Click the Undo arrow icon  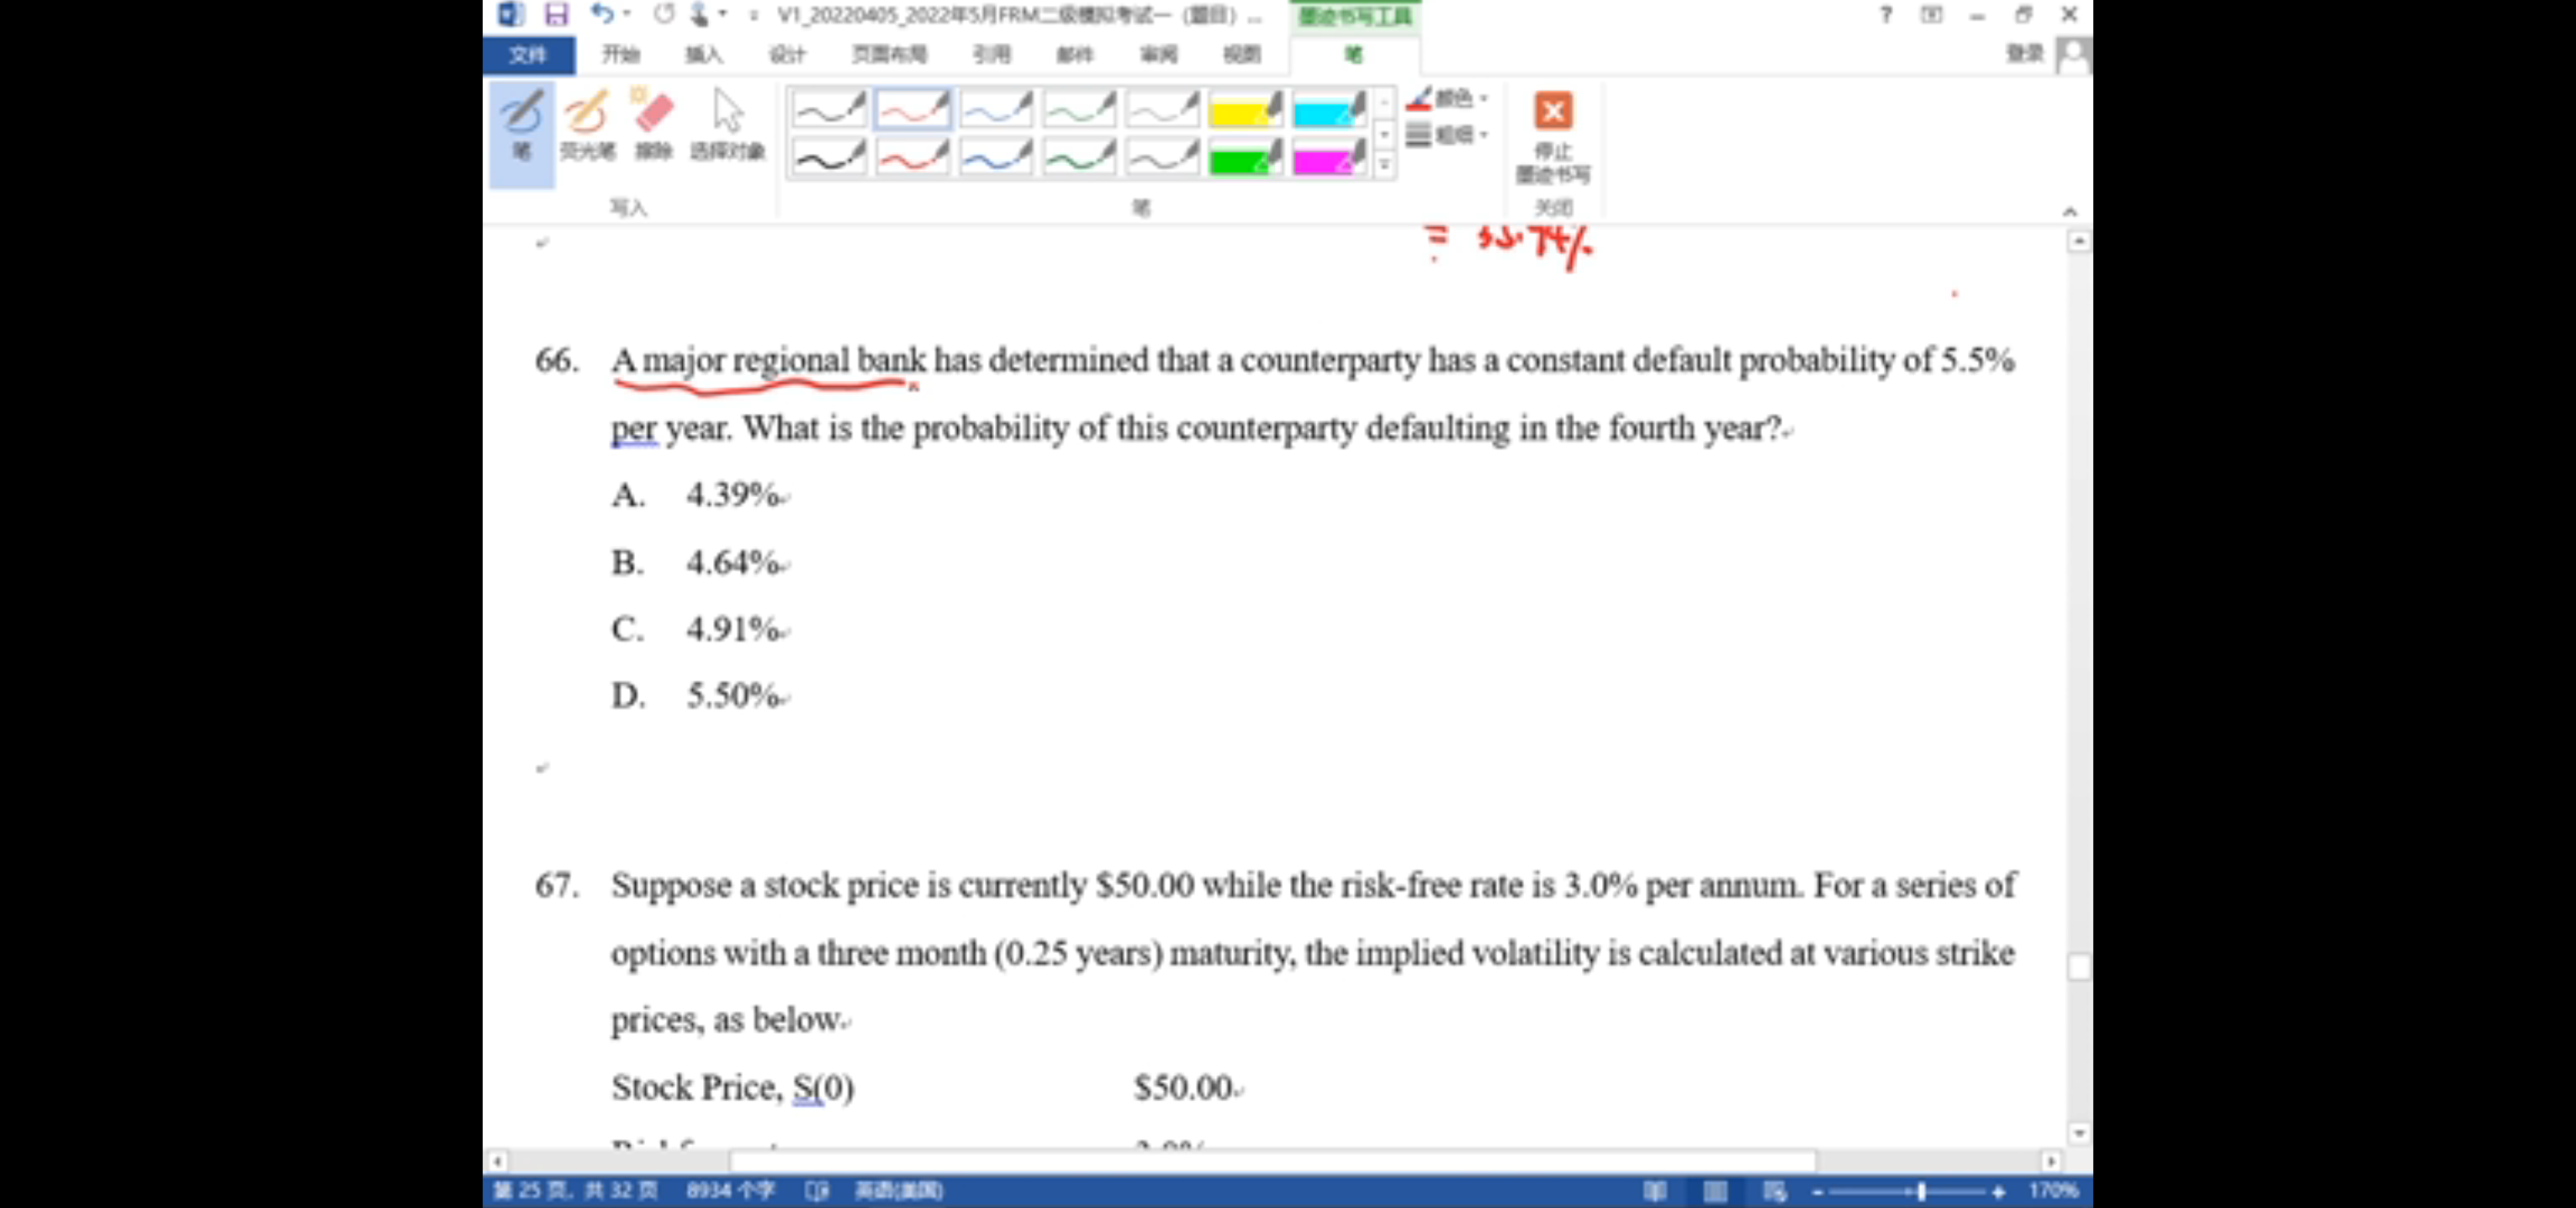602,14
